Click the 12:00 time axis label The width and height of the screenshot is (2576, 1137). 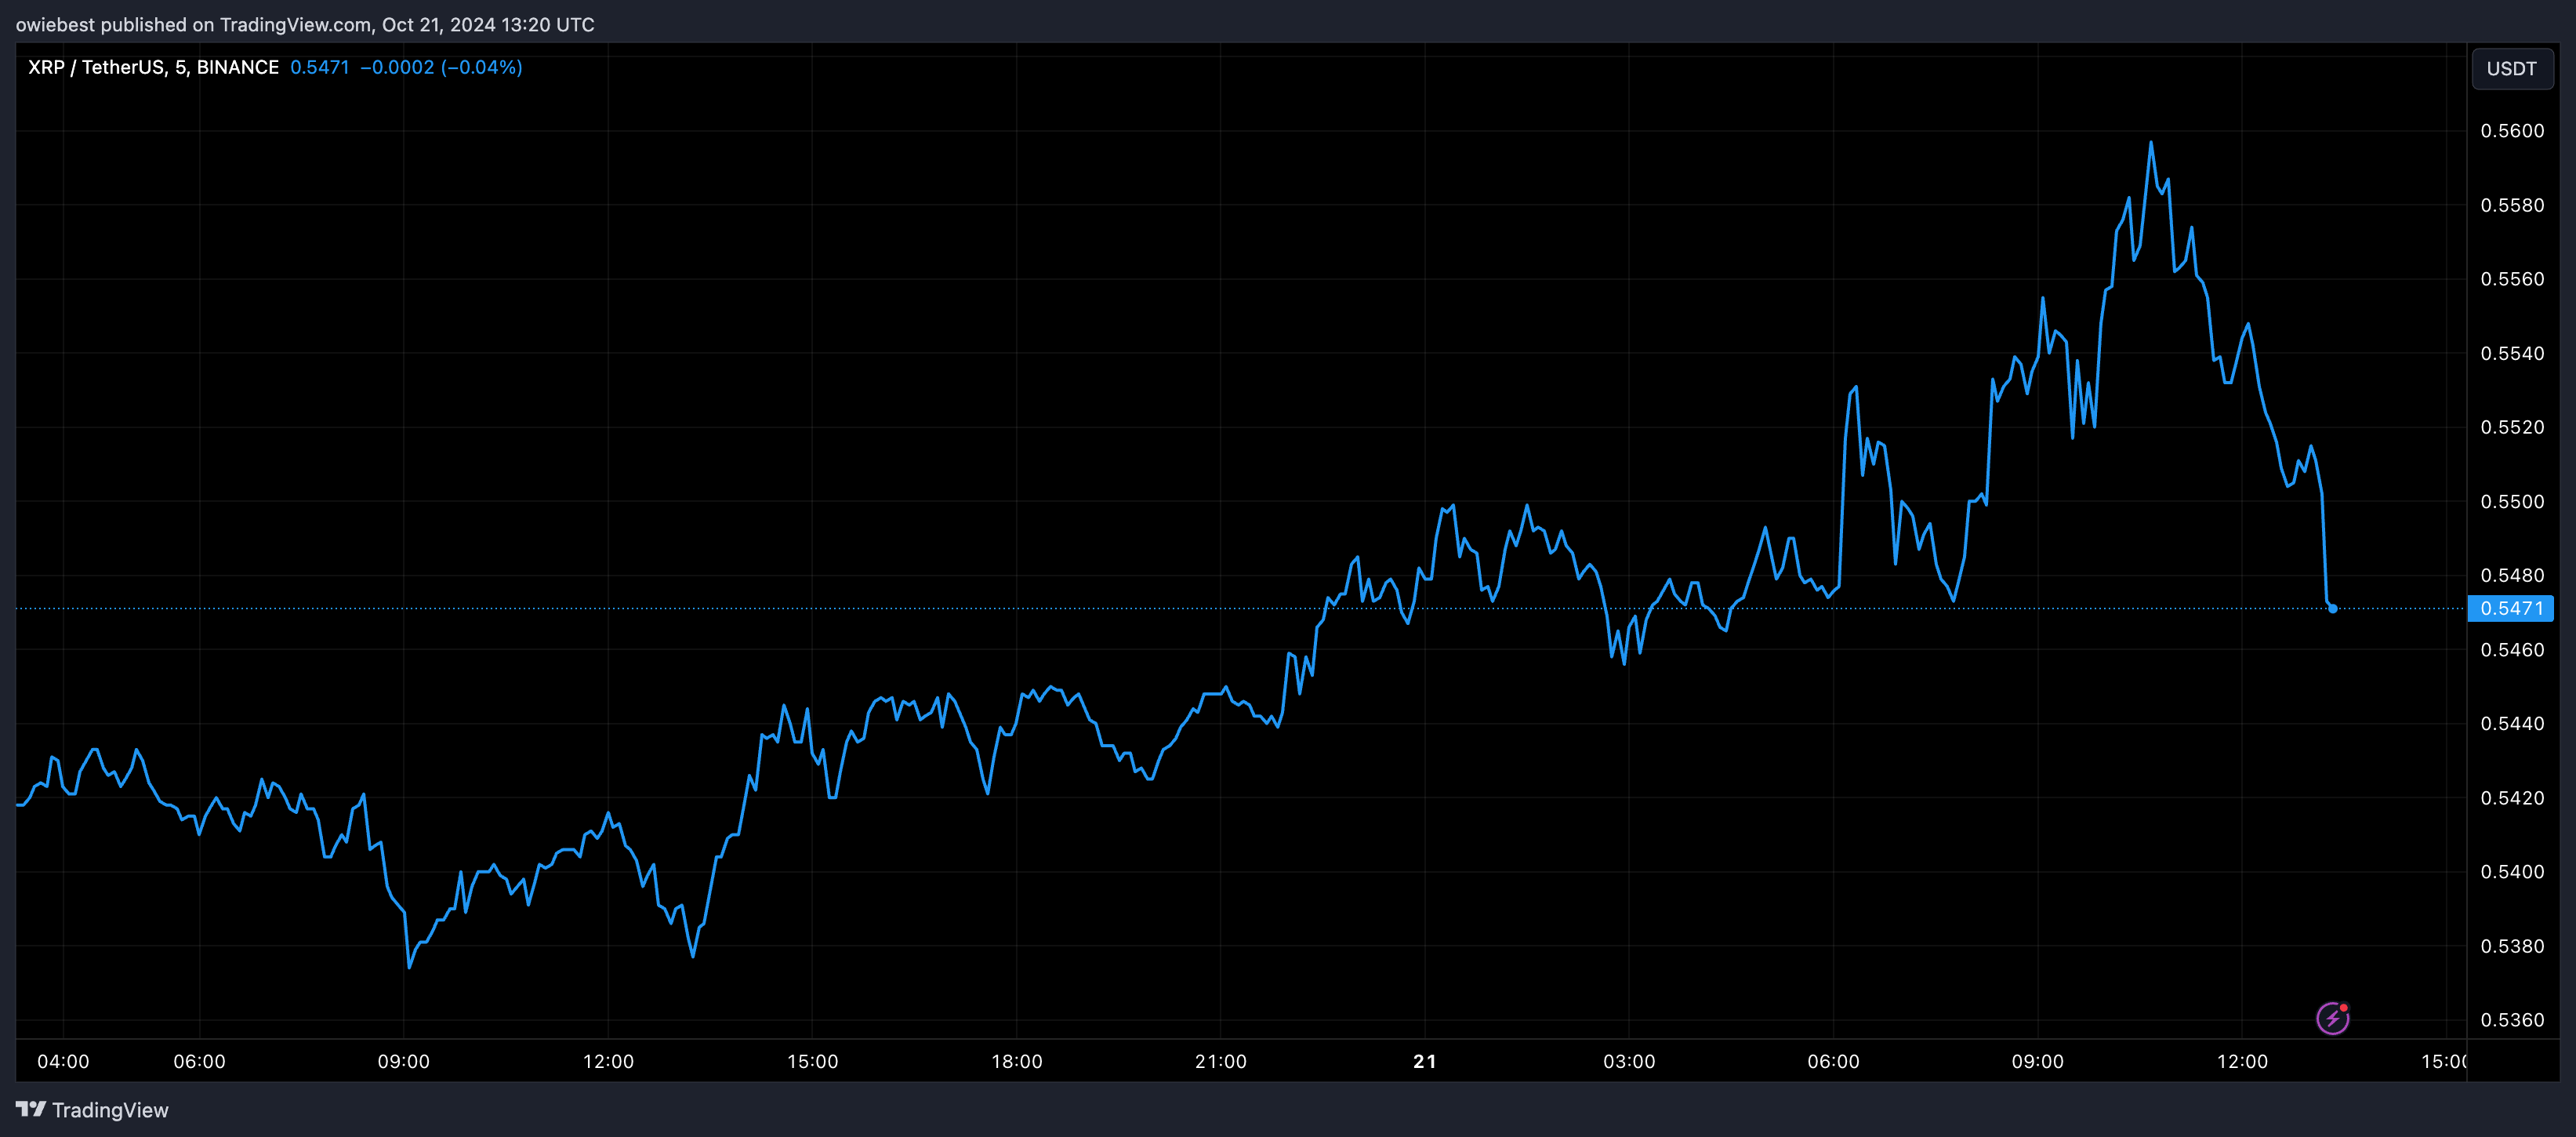608,1062
